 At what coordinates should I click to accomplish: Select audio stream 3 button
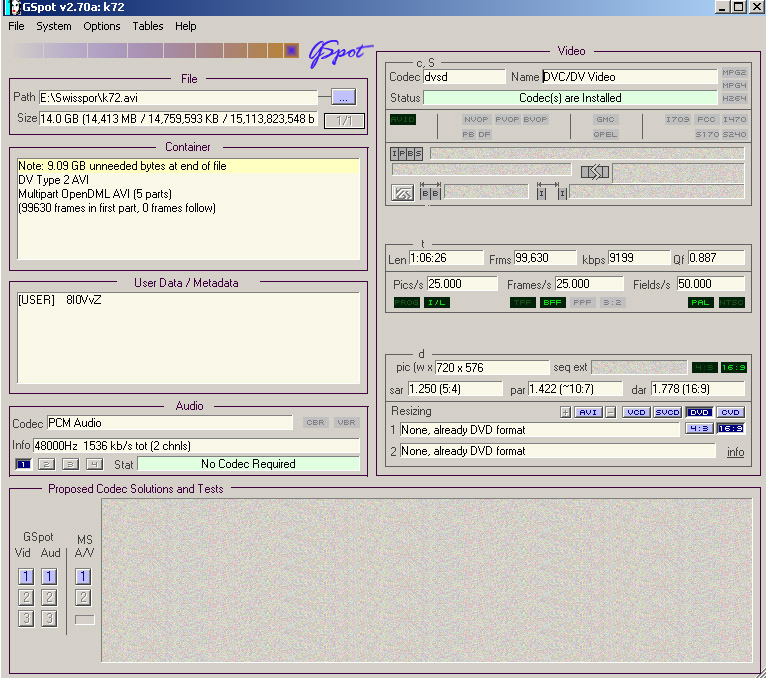coord(70,464)
